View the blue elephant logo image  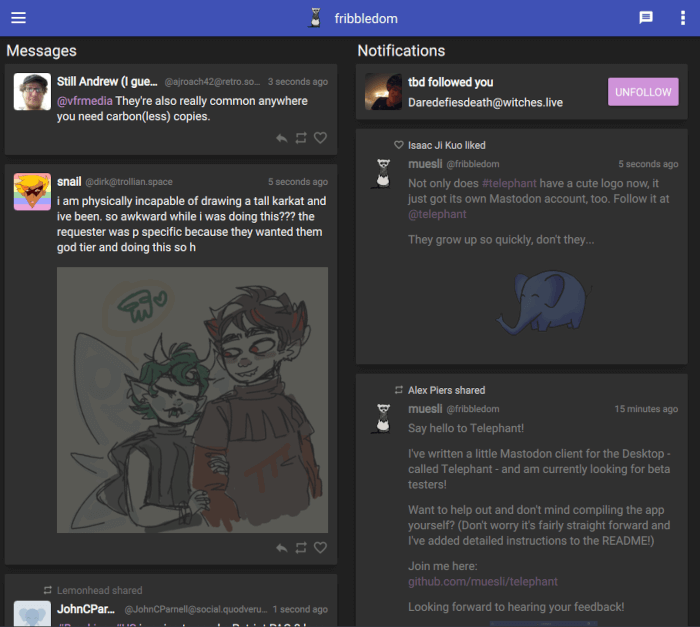tap(543, 303)
